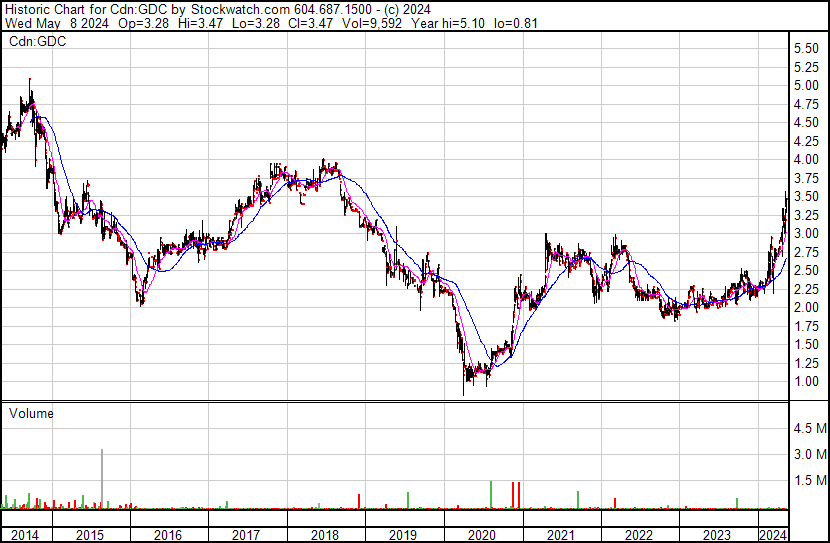The width and height of the screenshot is (830, 543).
Task: Click the 2016 year label
Action: 168,535
